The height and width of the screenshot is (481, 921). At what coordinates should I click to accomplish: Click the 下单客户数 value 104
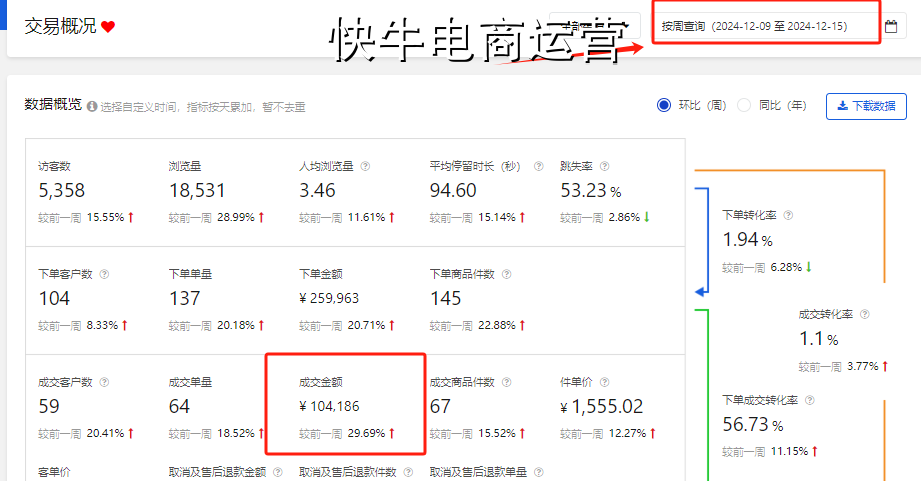coord(54,298)
